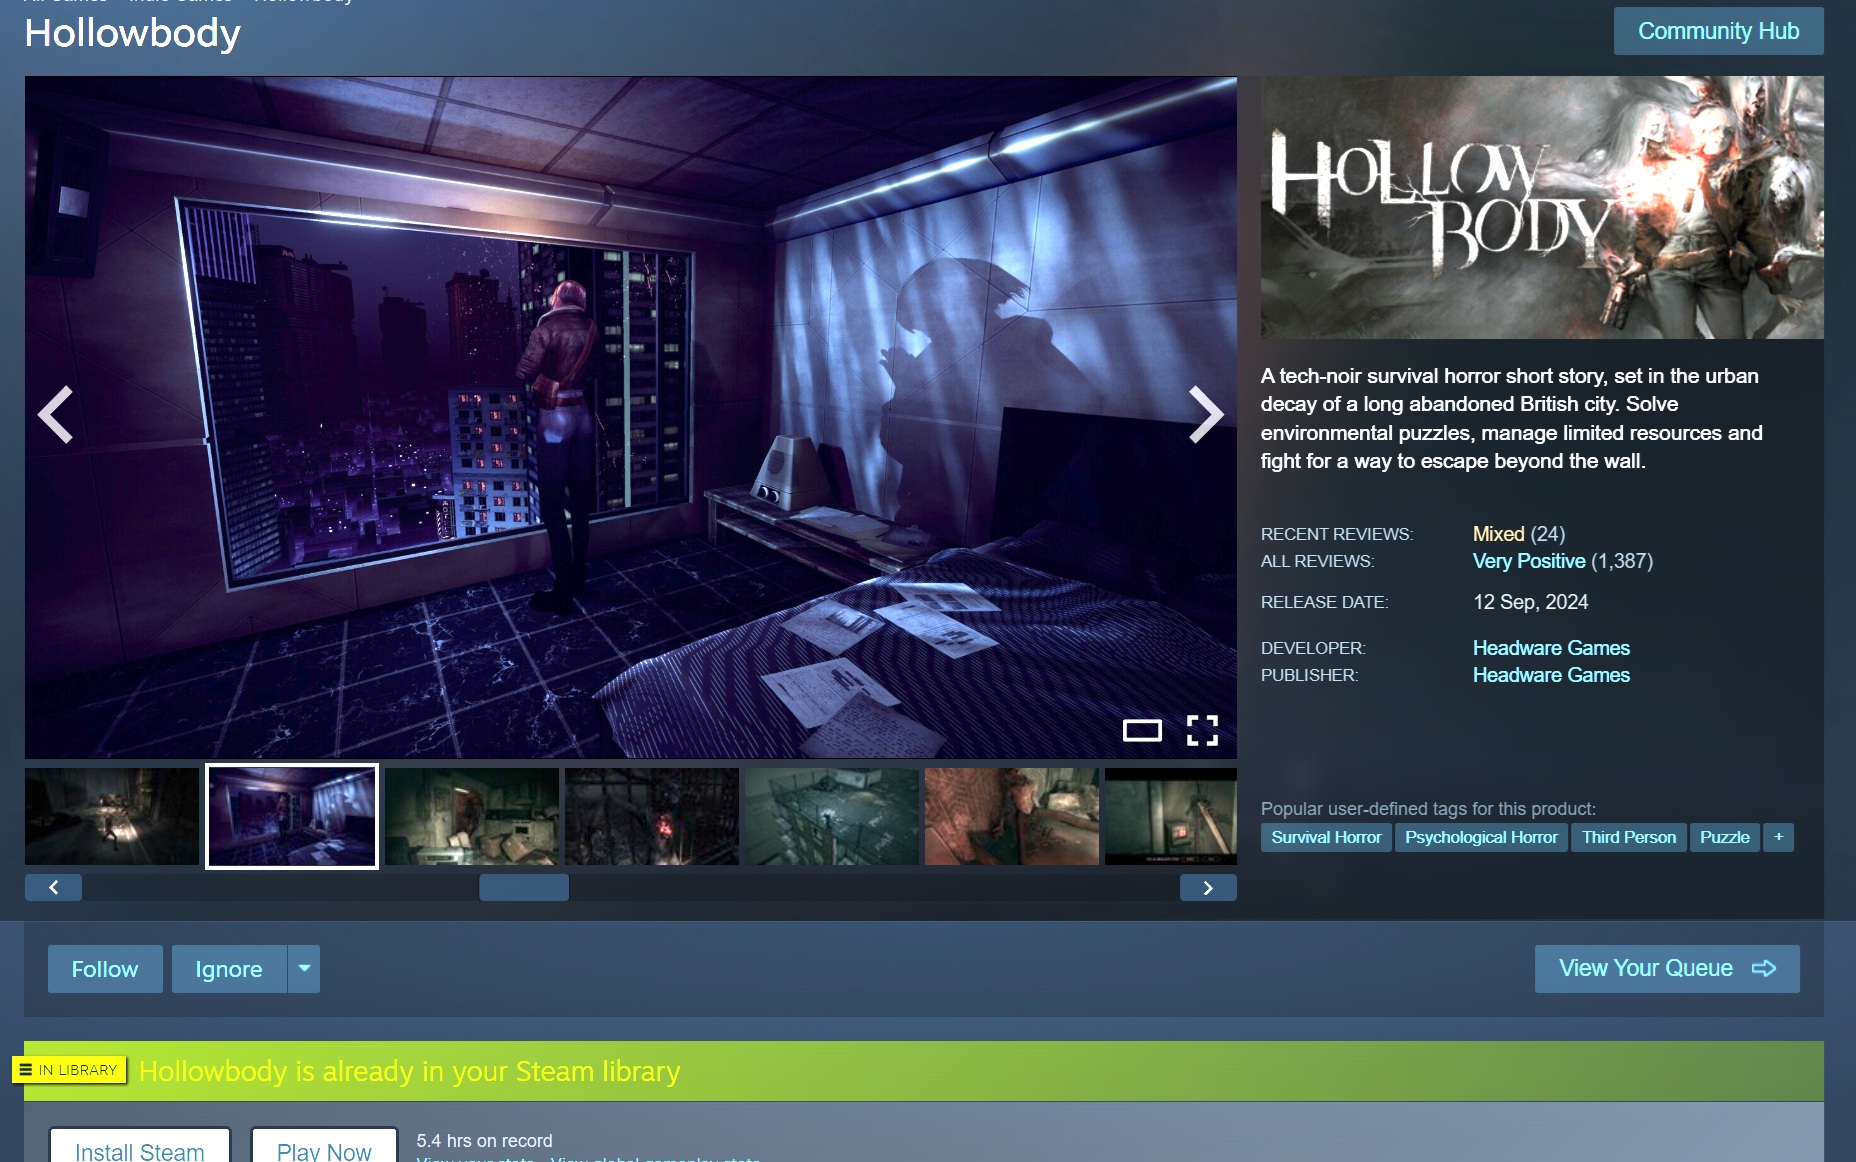This screenshot has width=1856, height=1162.
Task: Click the game description paragraph
Action: click(x=1511, y=418)
